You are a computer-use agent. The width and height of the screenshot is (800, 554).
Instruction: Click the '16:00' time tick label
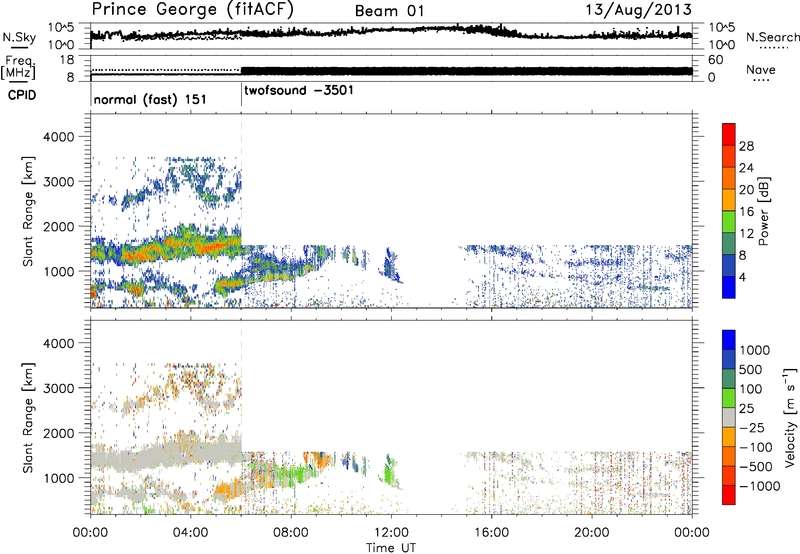(491, 533)
